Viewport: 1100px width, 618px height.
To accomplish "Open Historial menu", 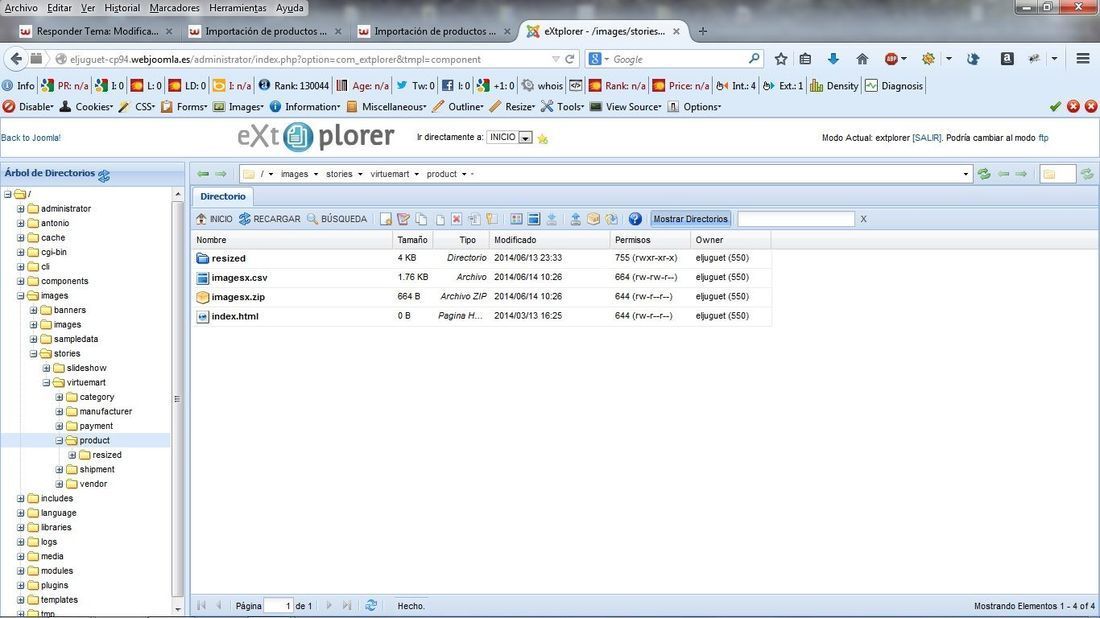I will point(122,8).
